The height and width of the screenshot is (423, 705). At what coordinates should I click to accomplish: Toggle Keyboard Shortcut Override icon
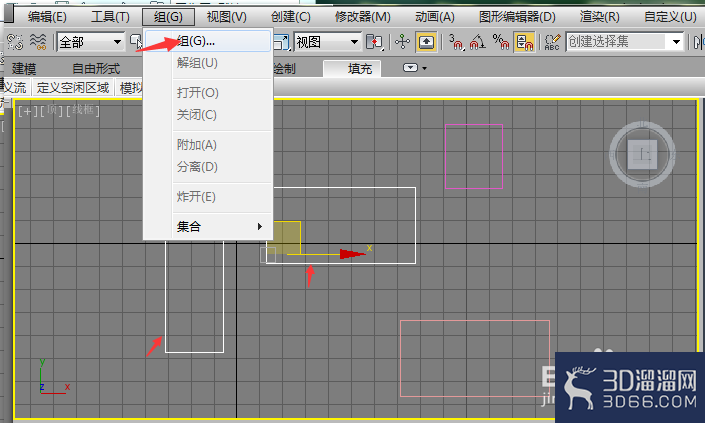coord(426,42)
